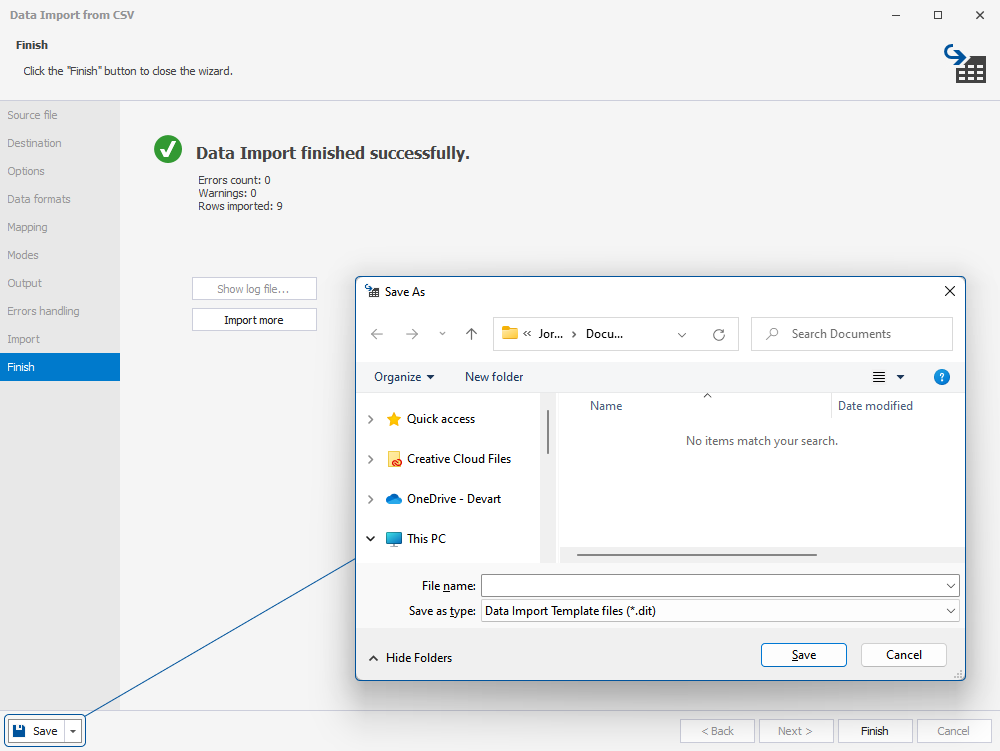
Task: Click Hide Folders toggle
Action: (410, 658)
